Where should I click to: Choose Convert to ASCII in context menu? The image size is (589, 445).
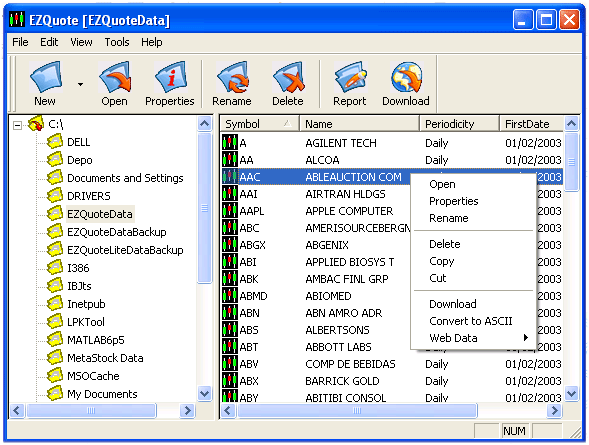pos(473,321)
